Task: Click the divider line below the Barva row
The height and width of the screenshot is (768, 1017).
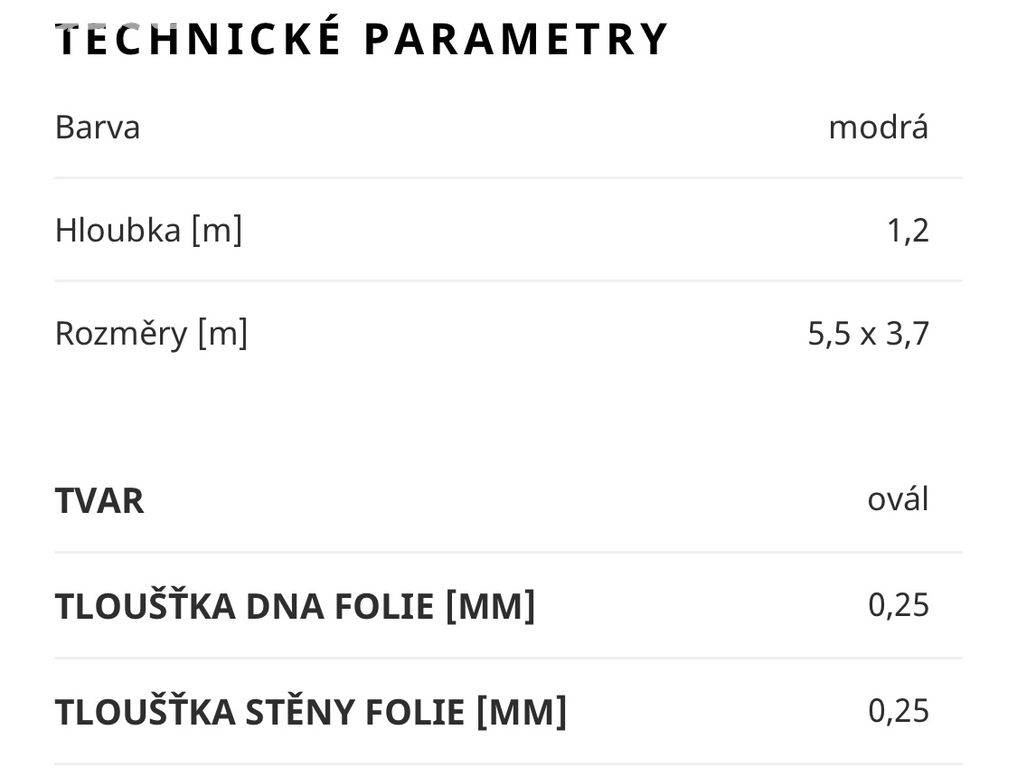Action: [508, 177]
